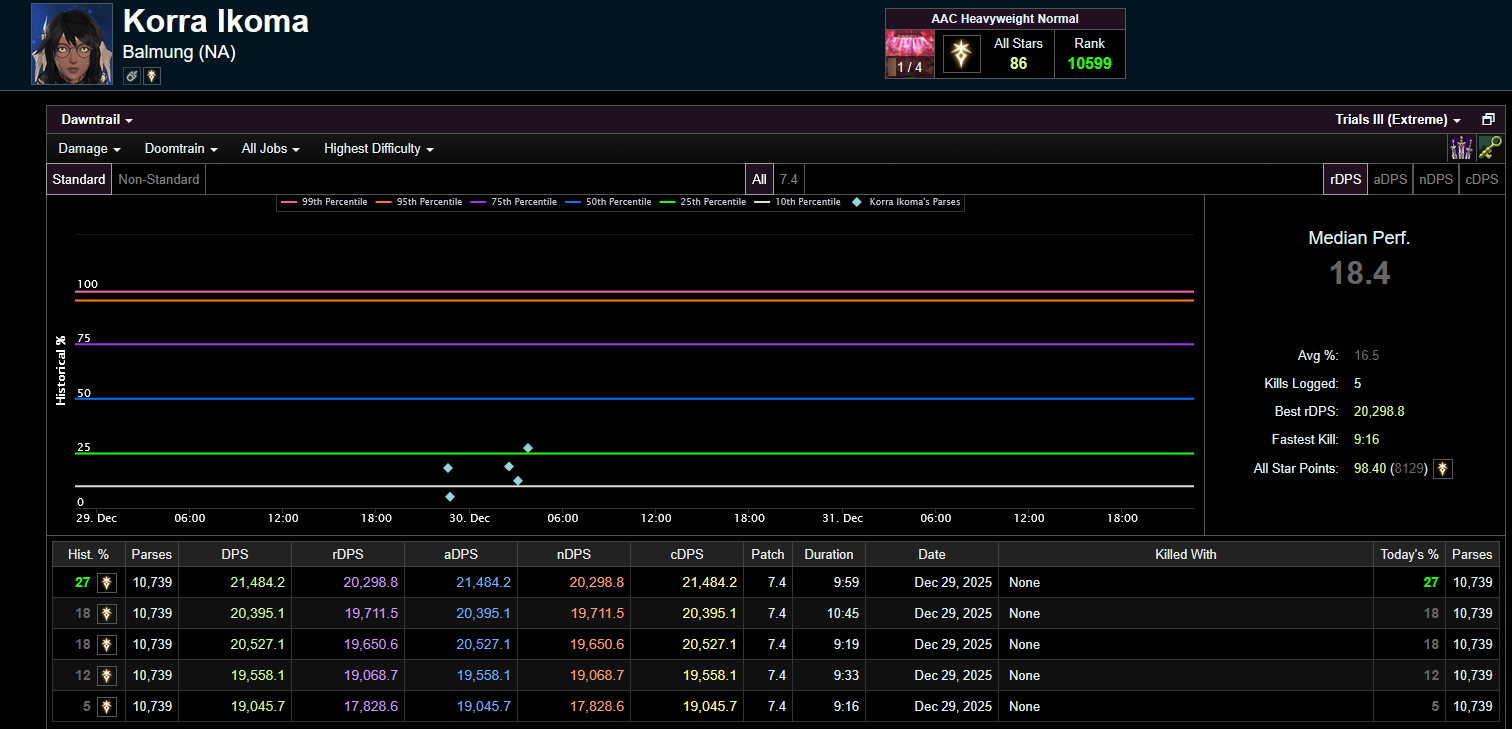Open the AAC Heavyweight raid thumbnail
1512x729 pixels.
910,53
